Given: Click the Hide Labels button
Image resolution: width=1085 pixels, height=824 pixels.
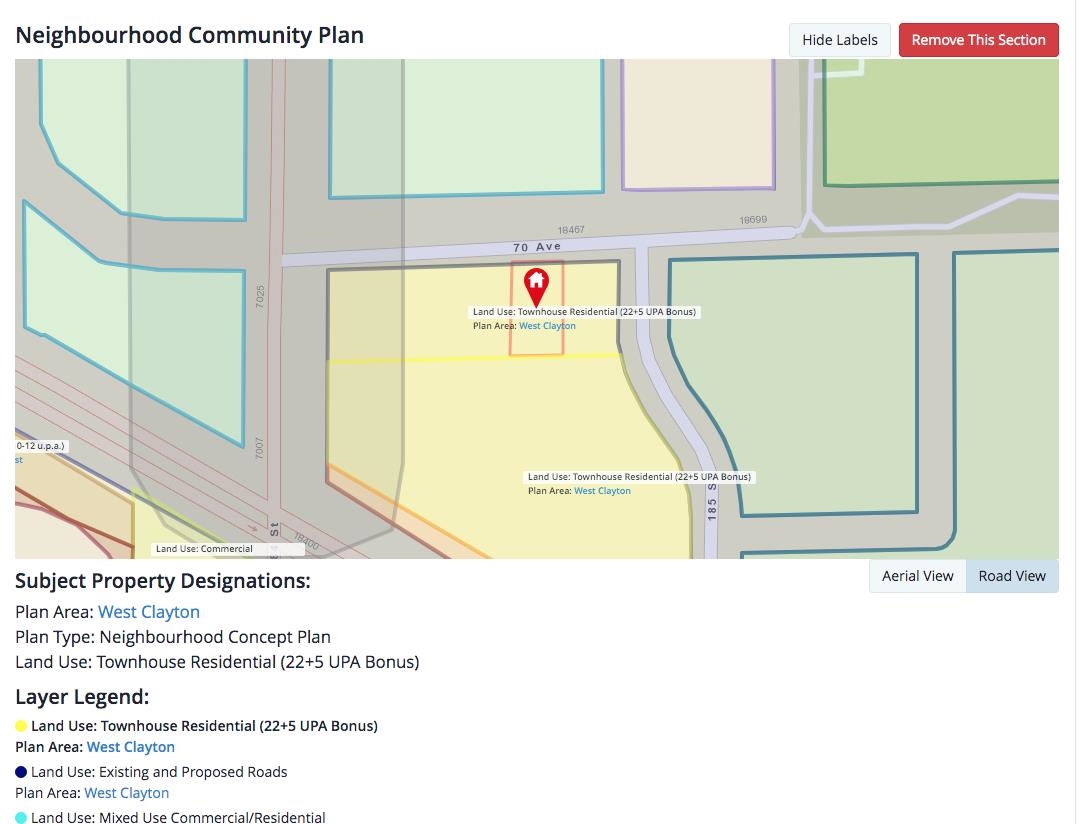Looking at the screenshot, I should click(x=839, y=40).
